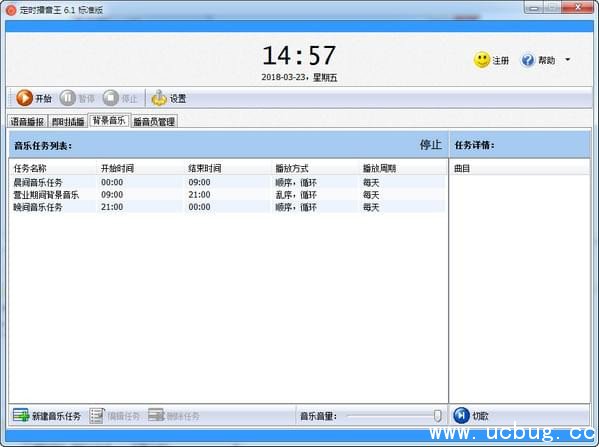Expand the dropdown arrow next to 帮助
Image resolution: width=599 pixels, height=447 pixels.
coord(568,60)
